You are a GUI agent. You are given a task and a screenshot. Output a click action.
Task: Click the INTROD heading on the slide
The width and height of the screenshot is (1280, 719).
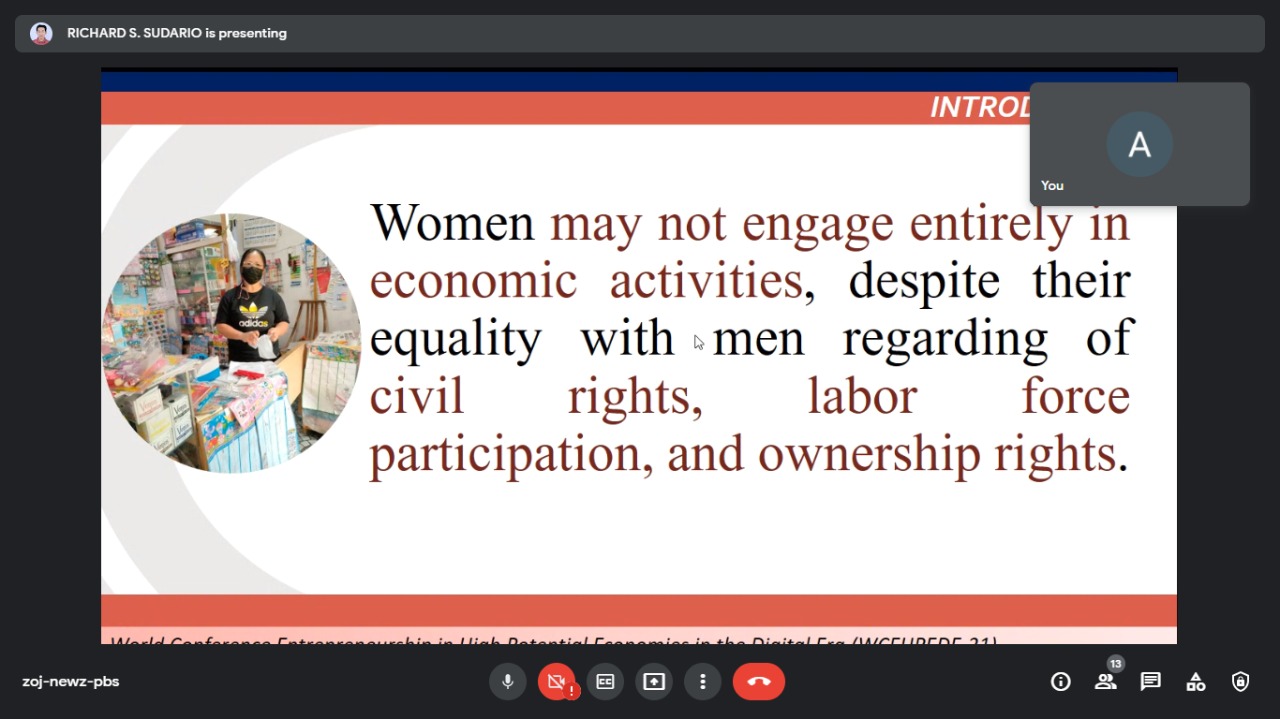point(980,107)
